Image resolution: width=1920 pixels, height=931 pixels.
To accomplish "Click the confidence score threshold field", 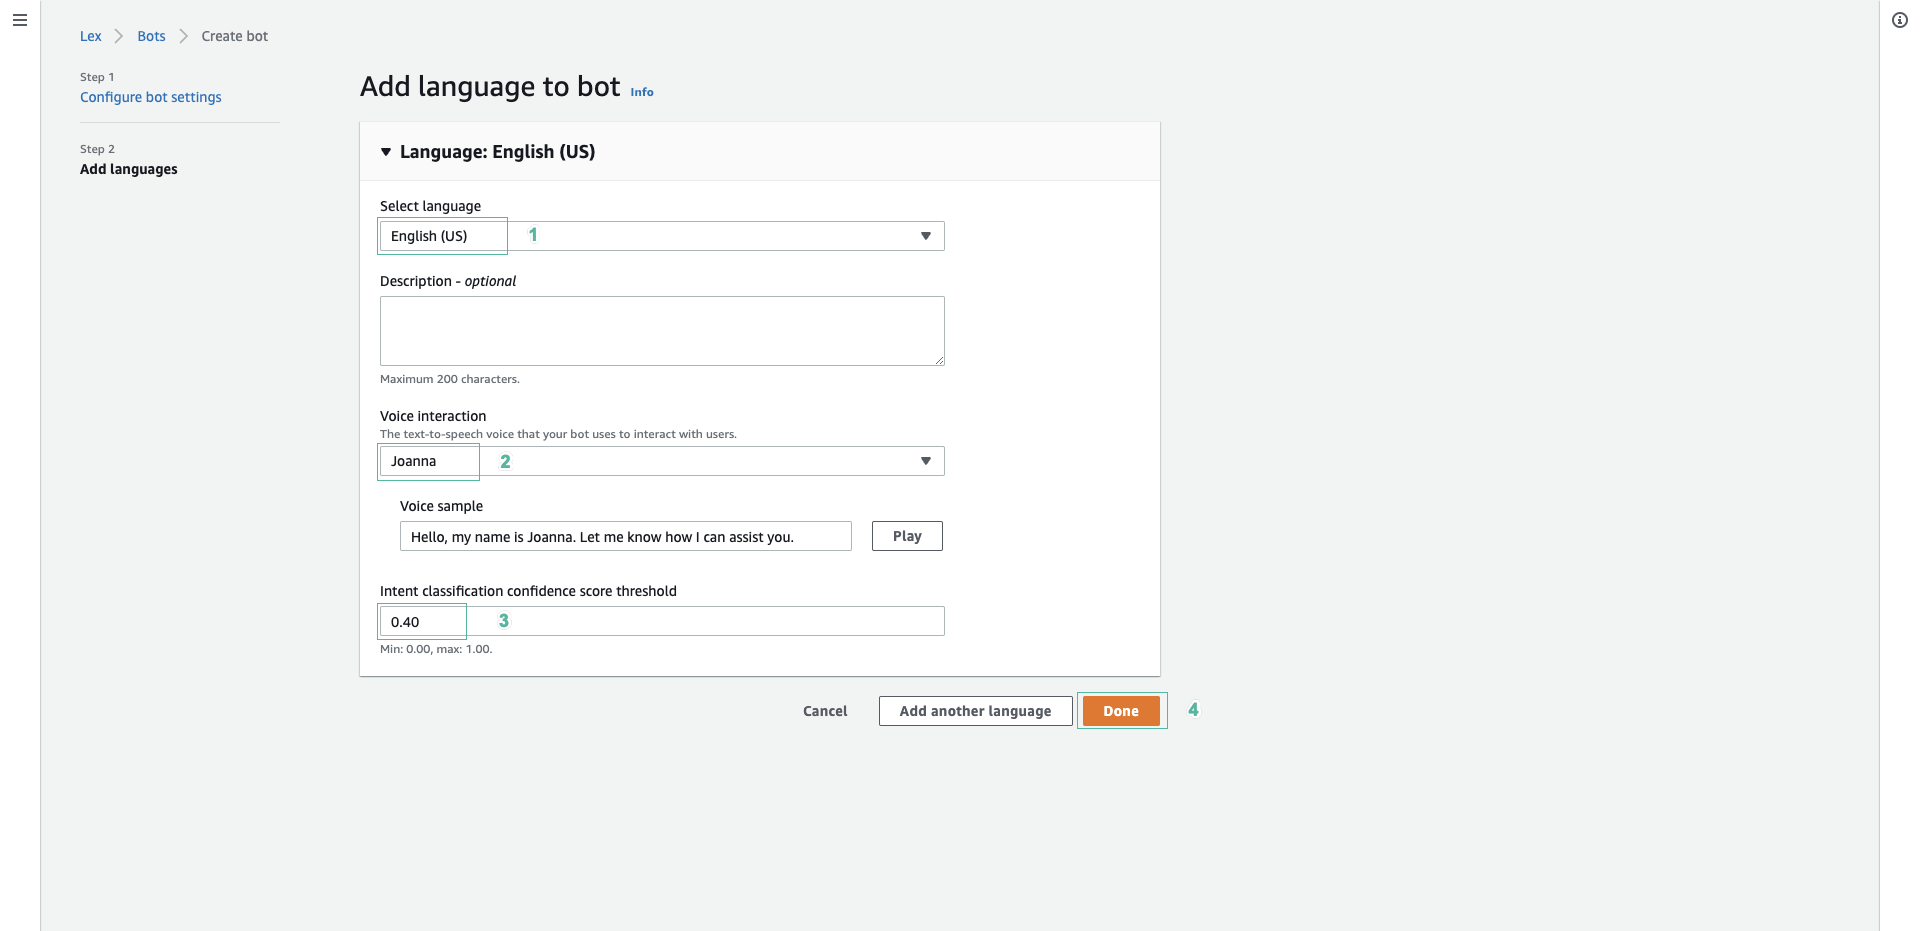I will (662, 621).
